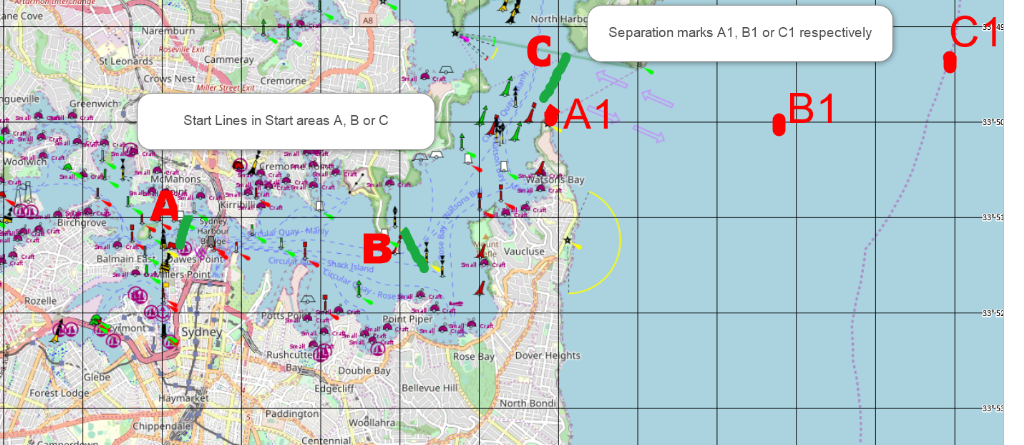Select green start line in area A
Image resolution: width=1024 pixels, height=445 pixels.
[x=184, y=233]
